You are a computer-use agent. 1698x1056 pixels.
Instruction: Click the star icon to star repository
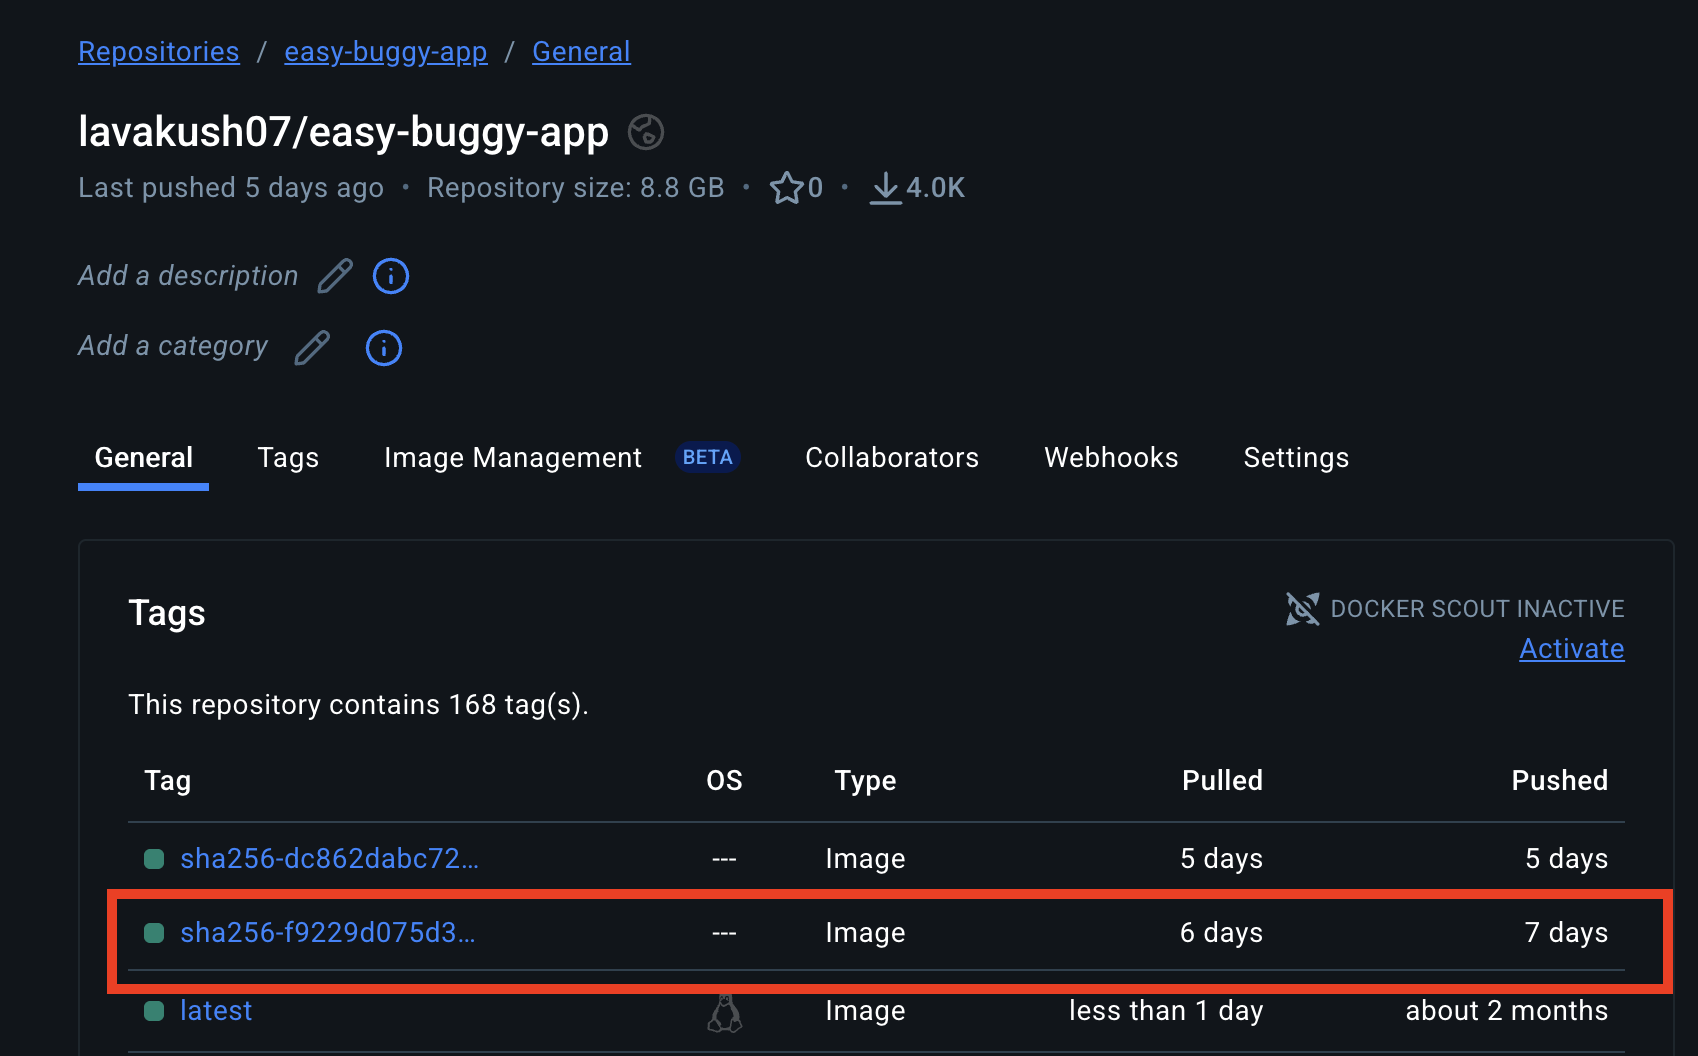pos(787,188)
